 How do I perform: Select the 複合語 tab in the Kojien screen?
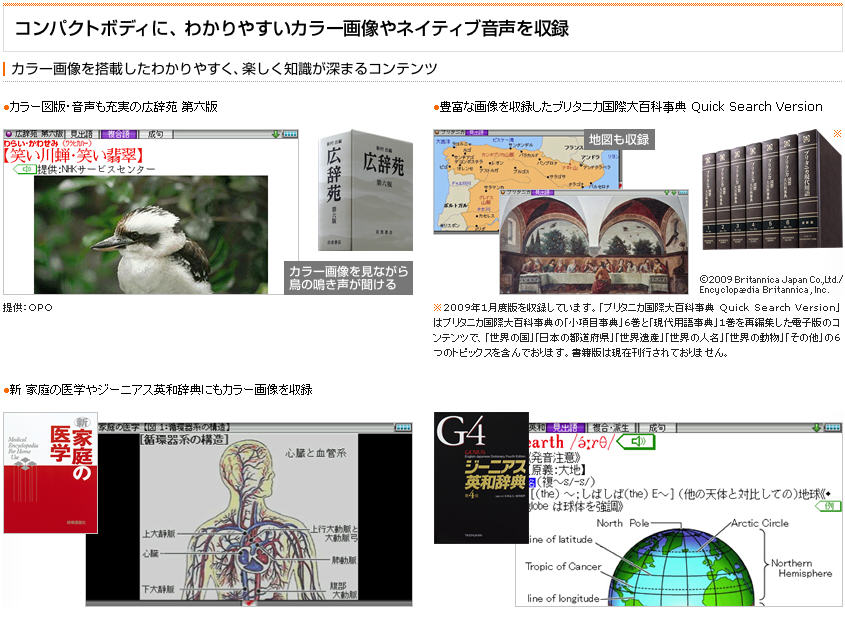tap(119, 134)
